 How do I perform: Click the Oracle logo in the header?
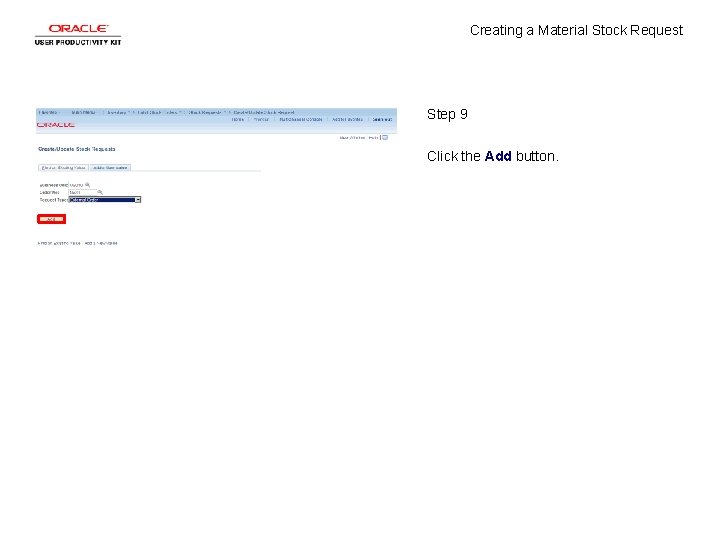click(x=56, y=124)
